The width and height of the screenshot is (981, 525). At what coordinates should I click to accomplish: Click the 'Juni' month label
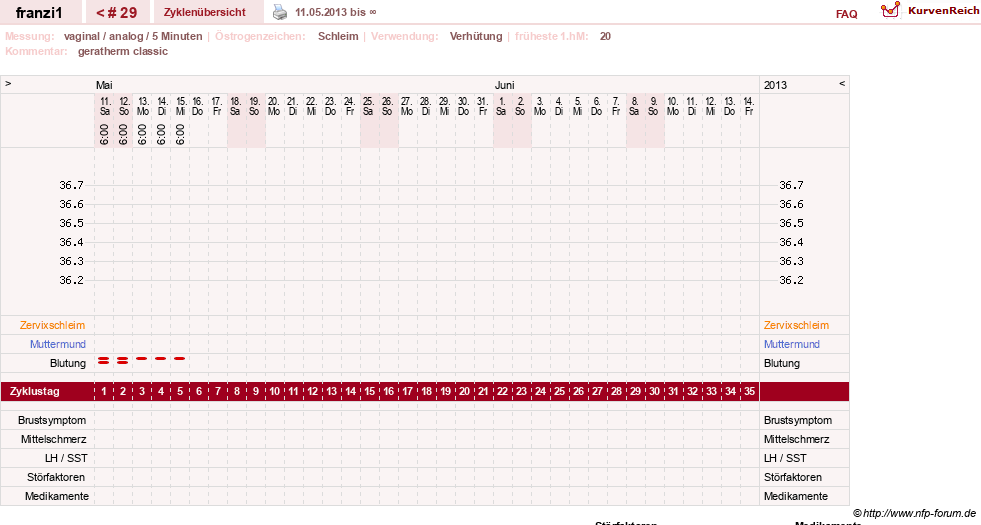(504, 85)
